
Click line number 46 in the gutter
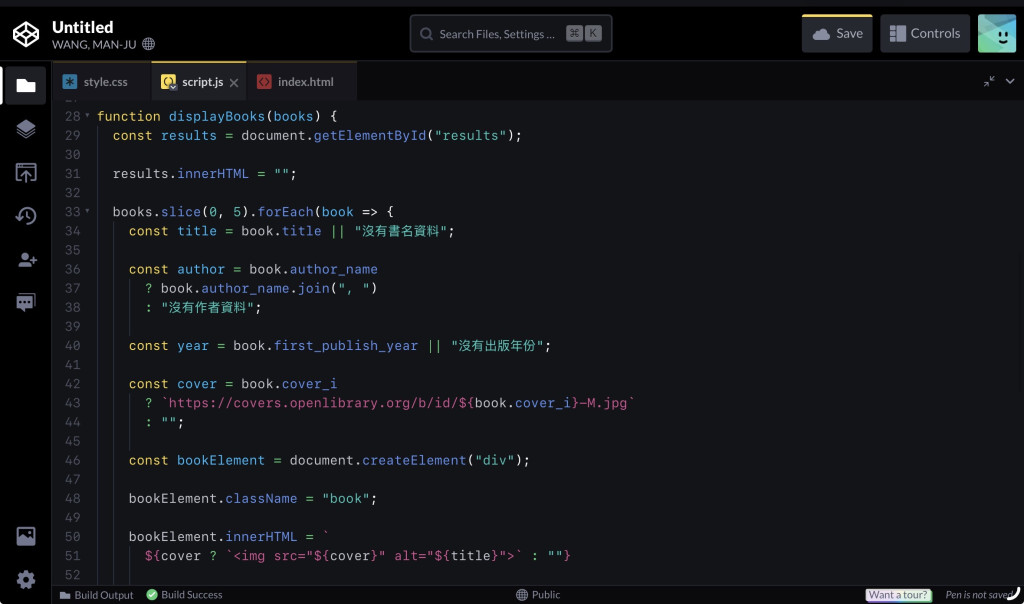point(72,460)
